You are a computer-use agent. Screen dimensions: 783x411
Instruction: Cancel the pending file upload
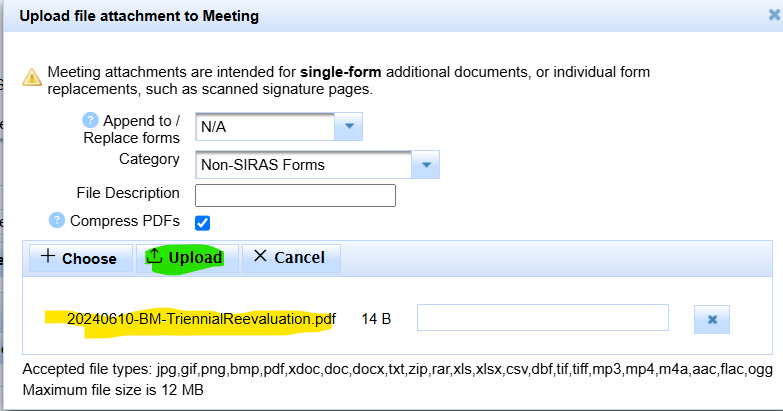(x=291, y=258)
